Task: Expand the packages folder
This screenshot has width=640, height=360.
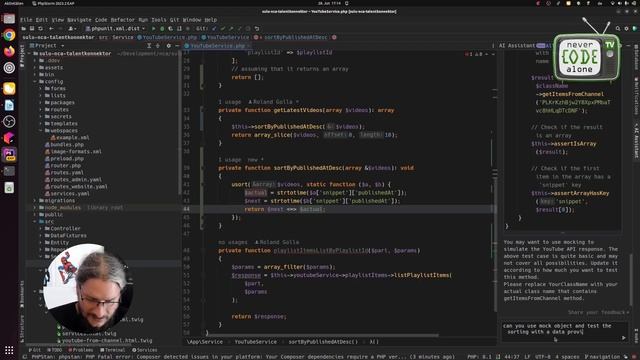Action: coord(41,102)
